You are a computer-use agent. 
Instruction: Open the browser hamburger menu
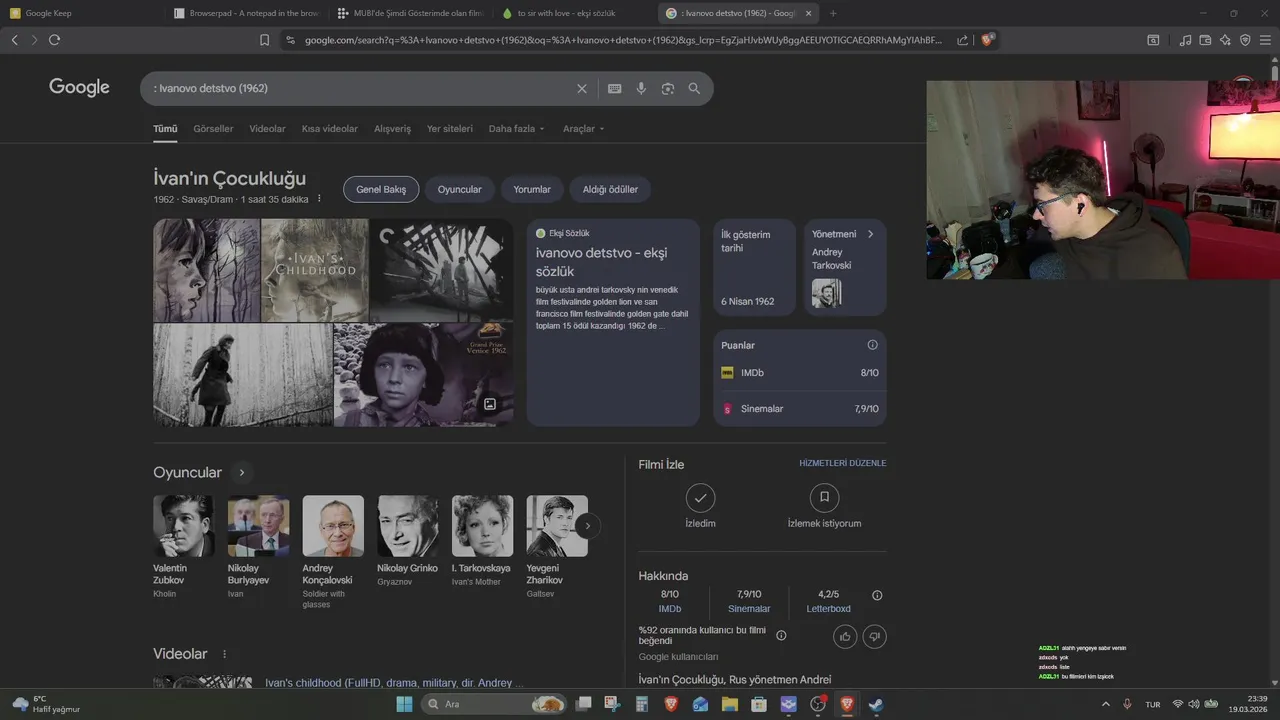[x=1265, y=40]
